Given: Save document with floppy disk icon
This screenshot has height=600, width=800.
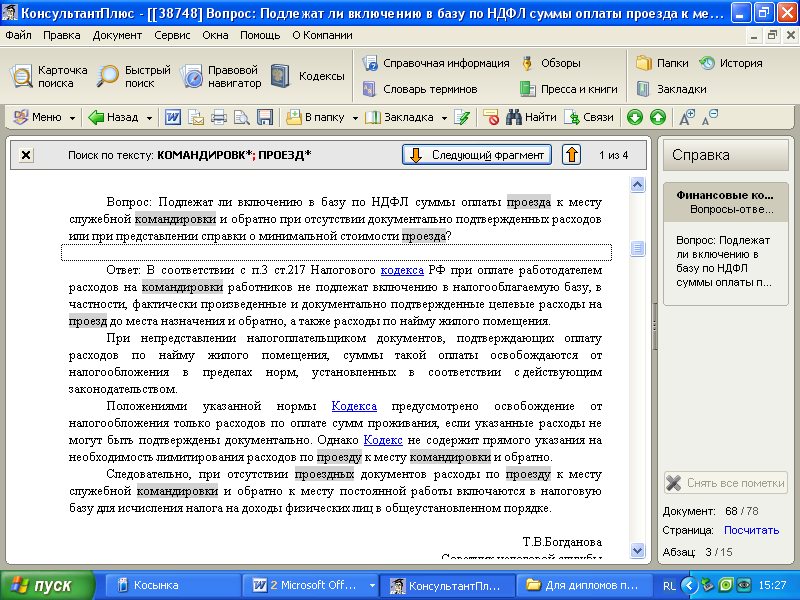Looking at the screenshot, I should [265, 117].
